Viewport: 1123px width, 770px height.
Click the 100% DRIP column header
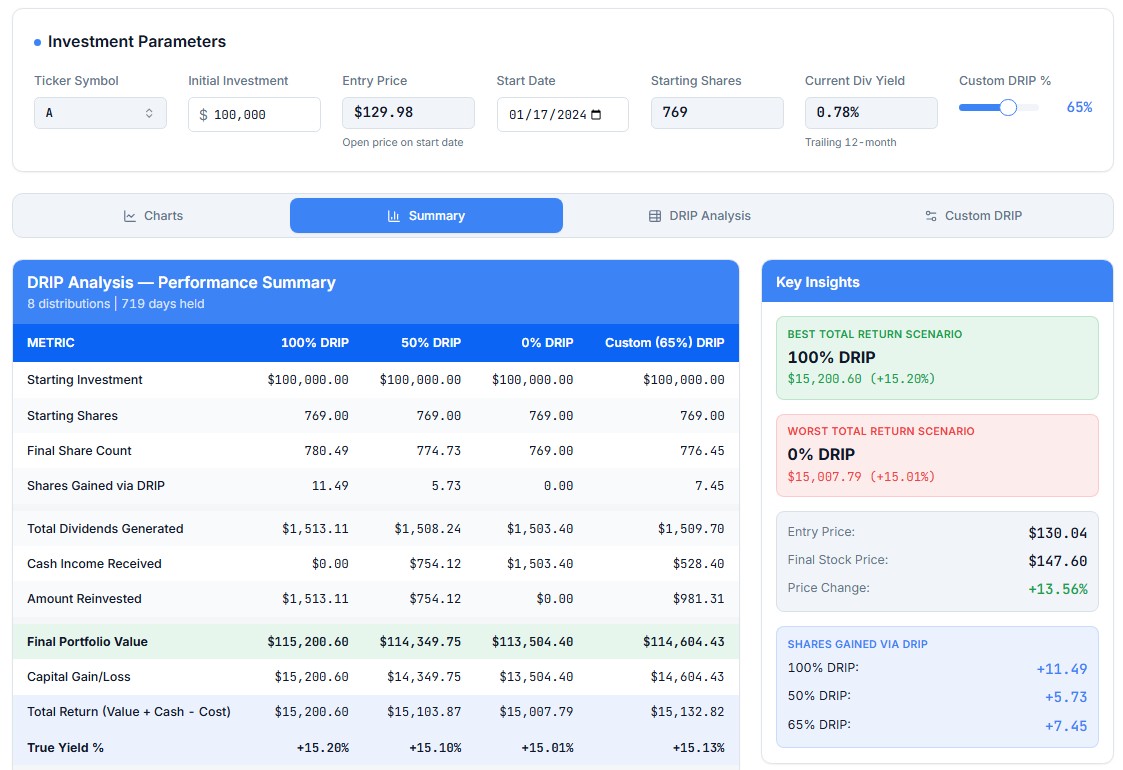(x=317, y=343)
